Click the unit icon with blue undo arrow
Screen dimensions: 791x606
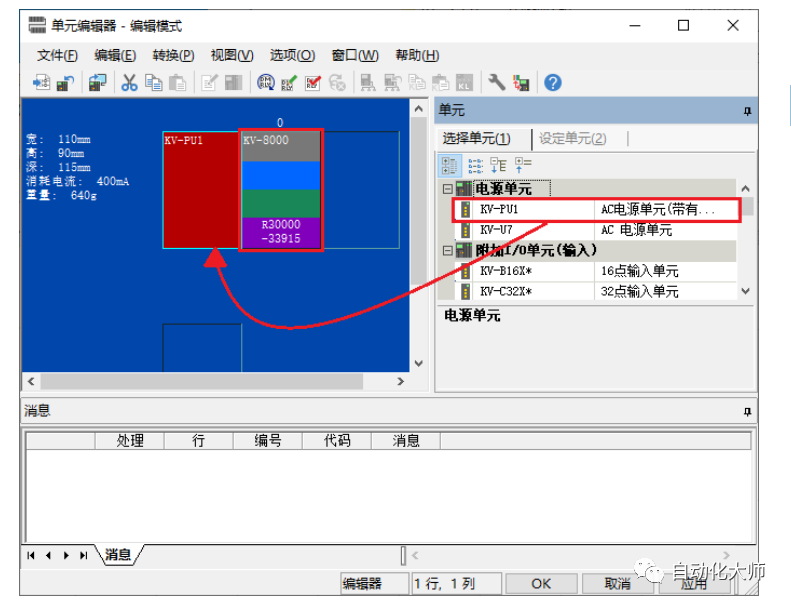pyautogui.click(x=65, y=82)
